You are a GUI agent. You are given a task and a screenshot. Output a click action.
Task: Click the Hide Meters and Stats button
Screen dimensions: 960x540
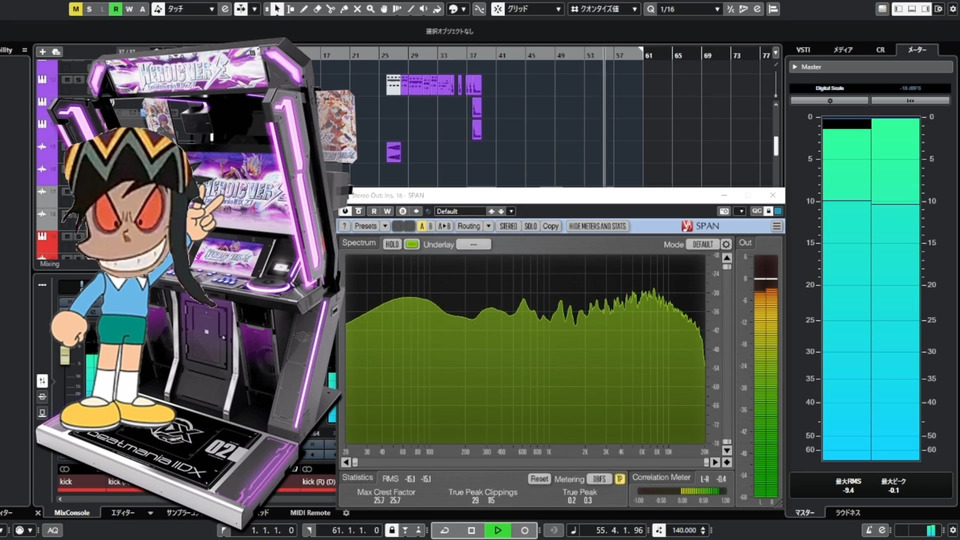coord(598,227)
